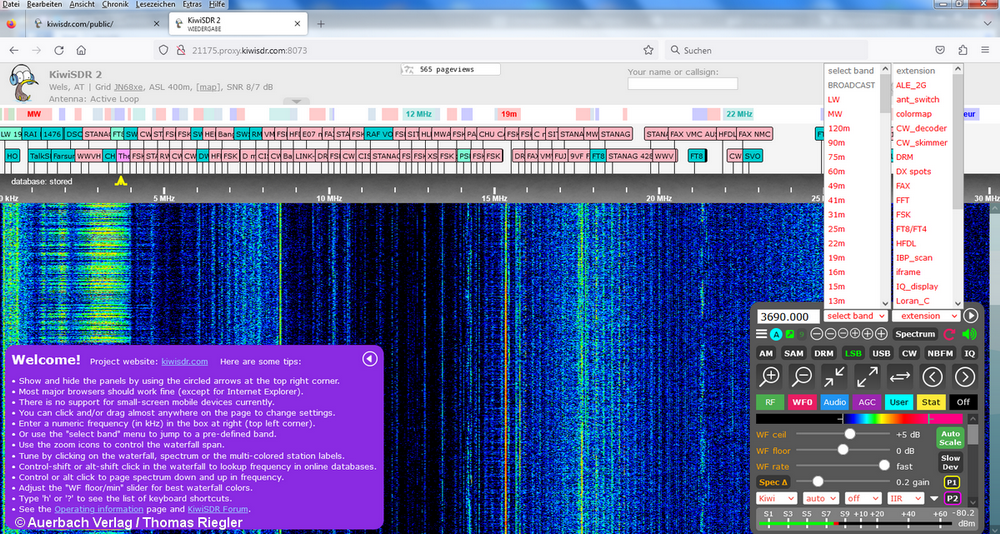
Task: Switch demodulation mode to DRM
Action: click(x=824, y=353)
